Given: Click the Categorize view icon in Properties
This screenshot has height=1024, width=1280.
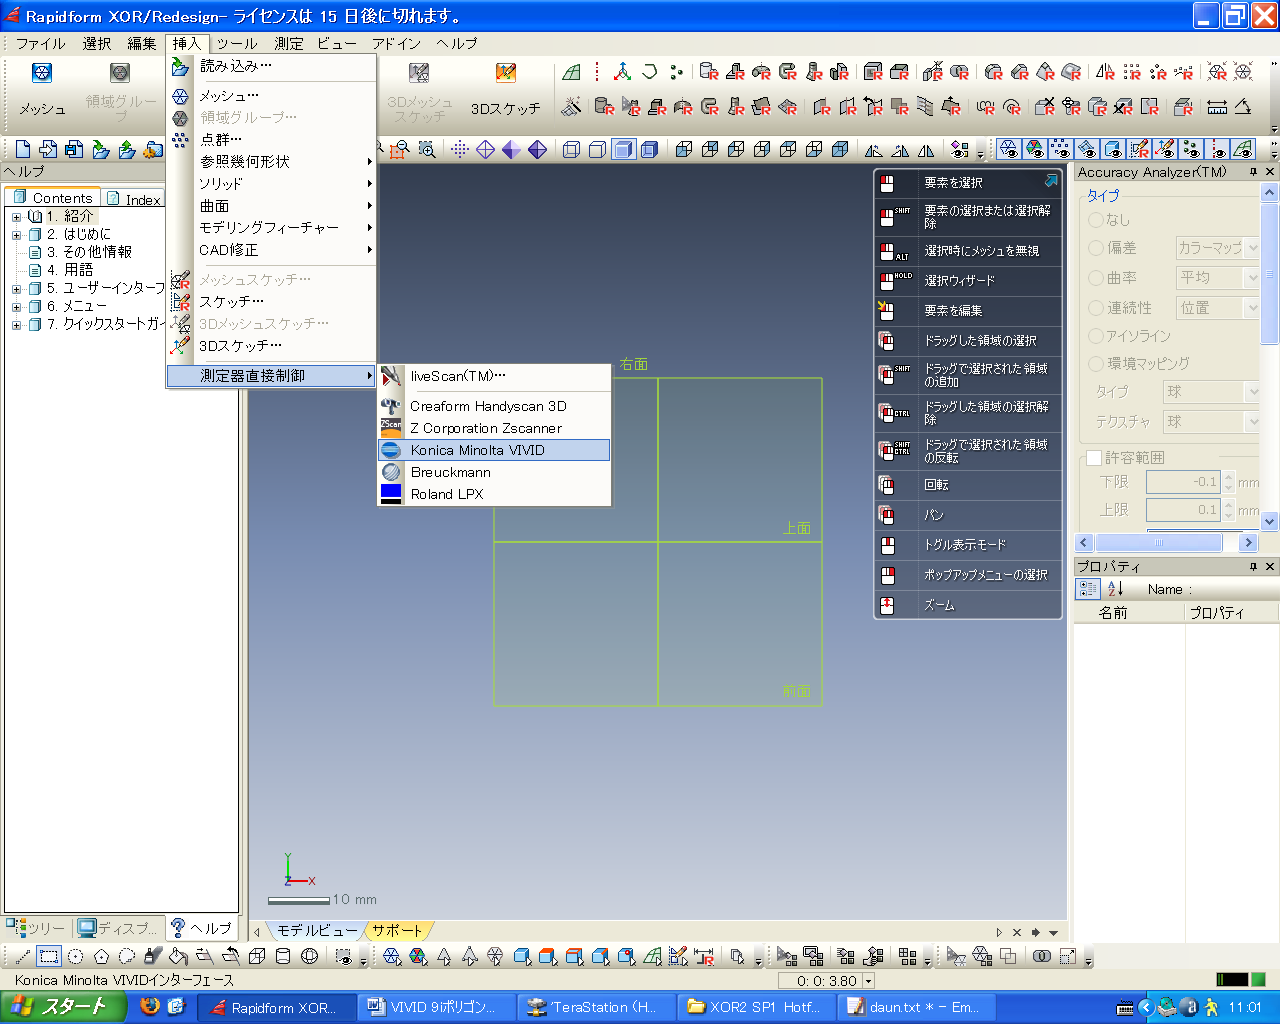Looking at the screenshot, I should 1088,589.
